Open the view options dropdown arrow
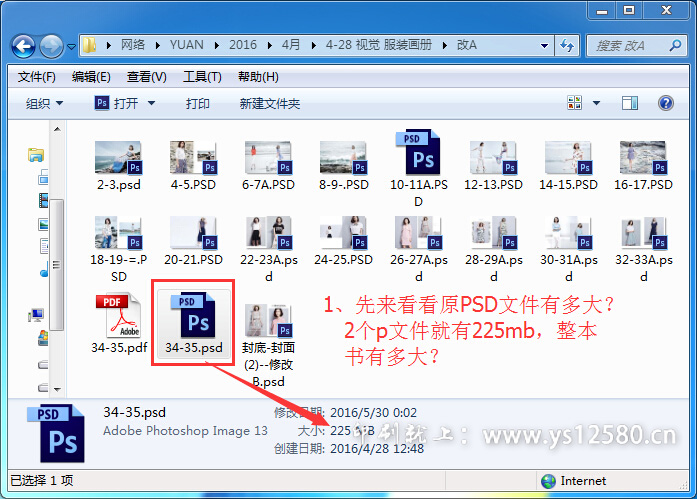The width and height of the screenshot is (697, 499). (x=595, y=103)
